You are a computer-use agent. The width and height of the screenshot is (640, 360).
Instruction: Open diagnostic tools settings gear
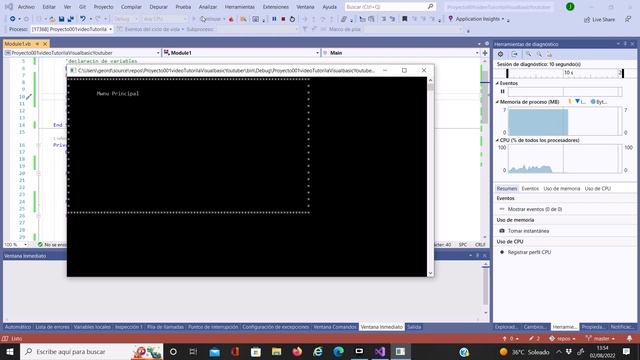coord(500,54)
